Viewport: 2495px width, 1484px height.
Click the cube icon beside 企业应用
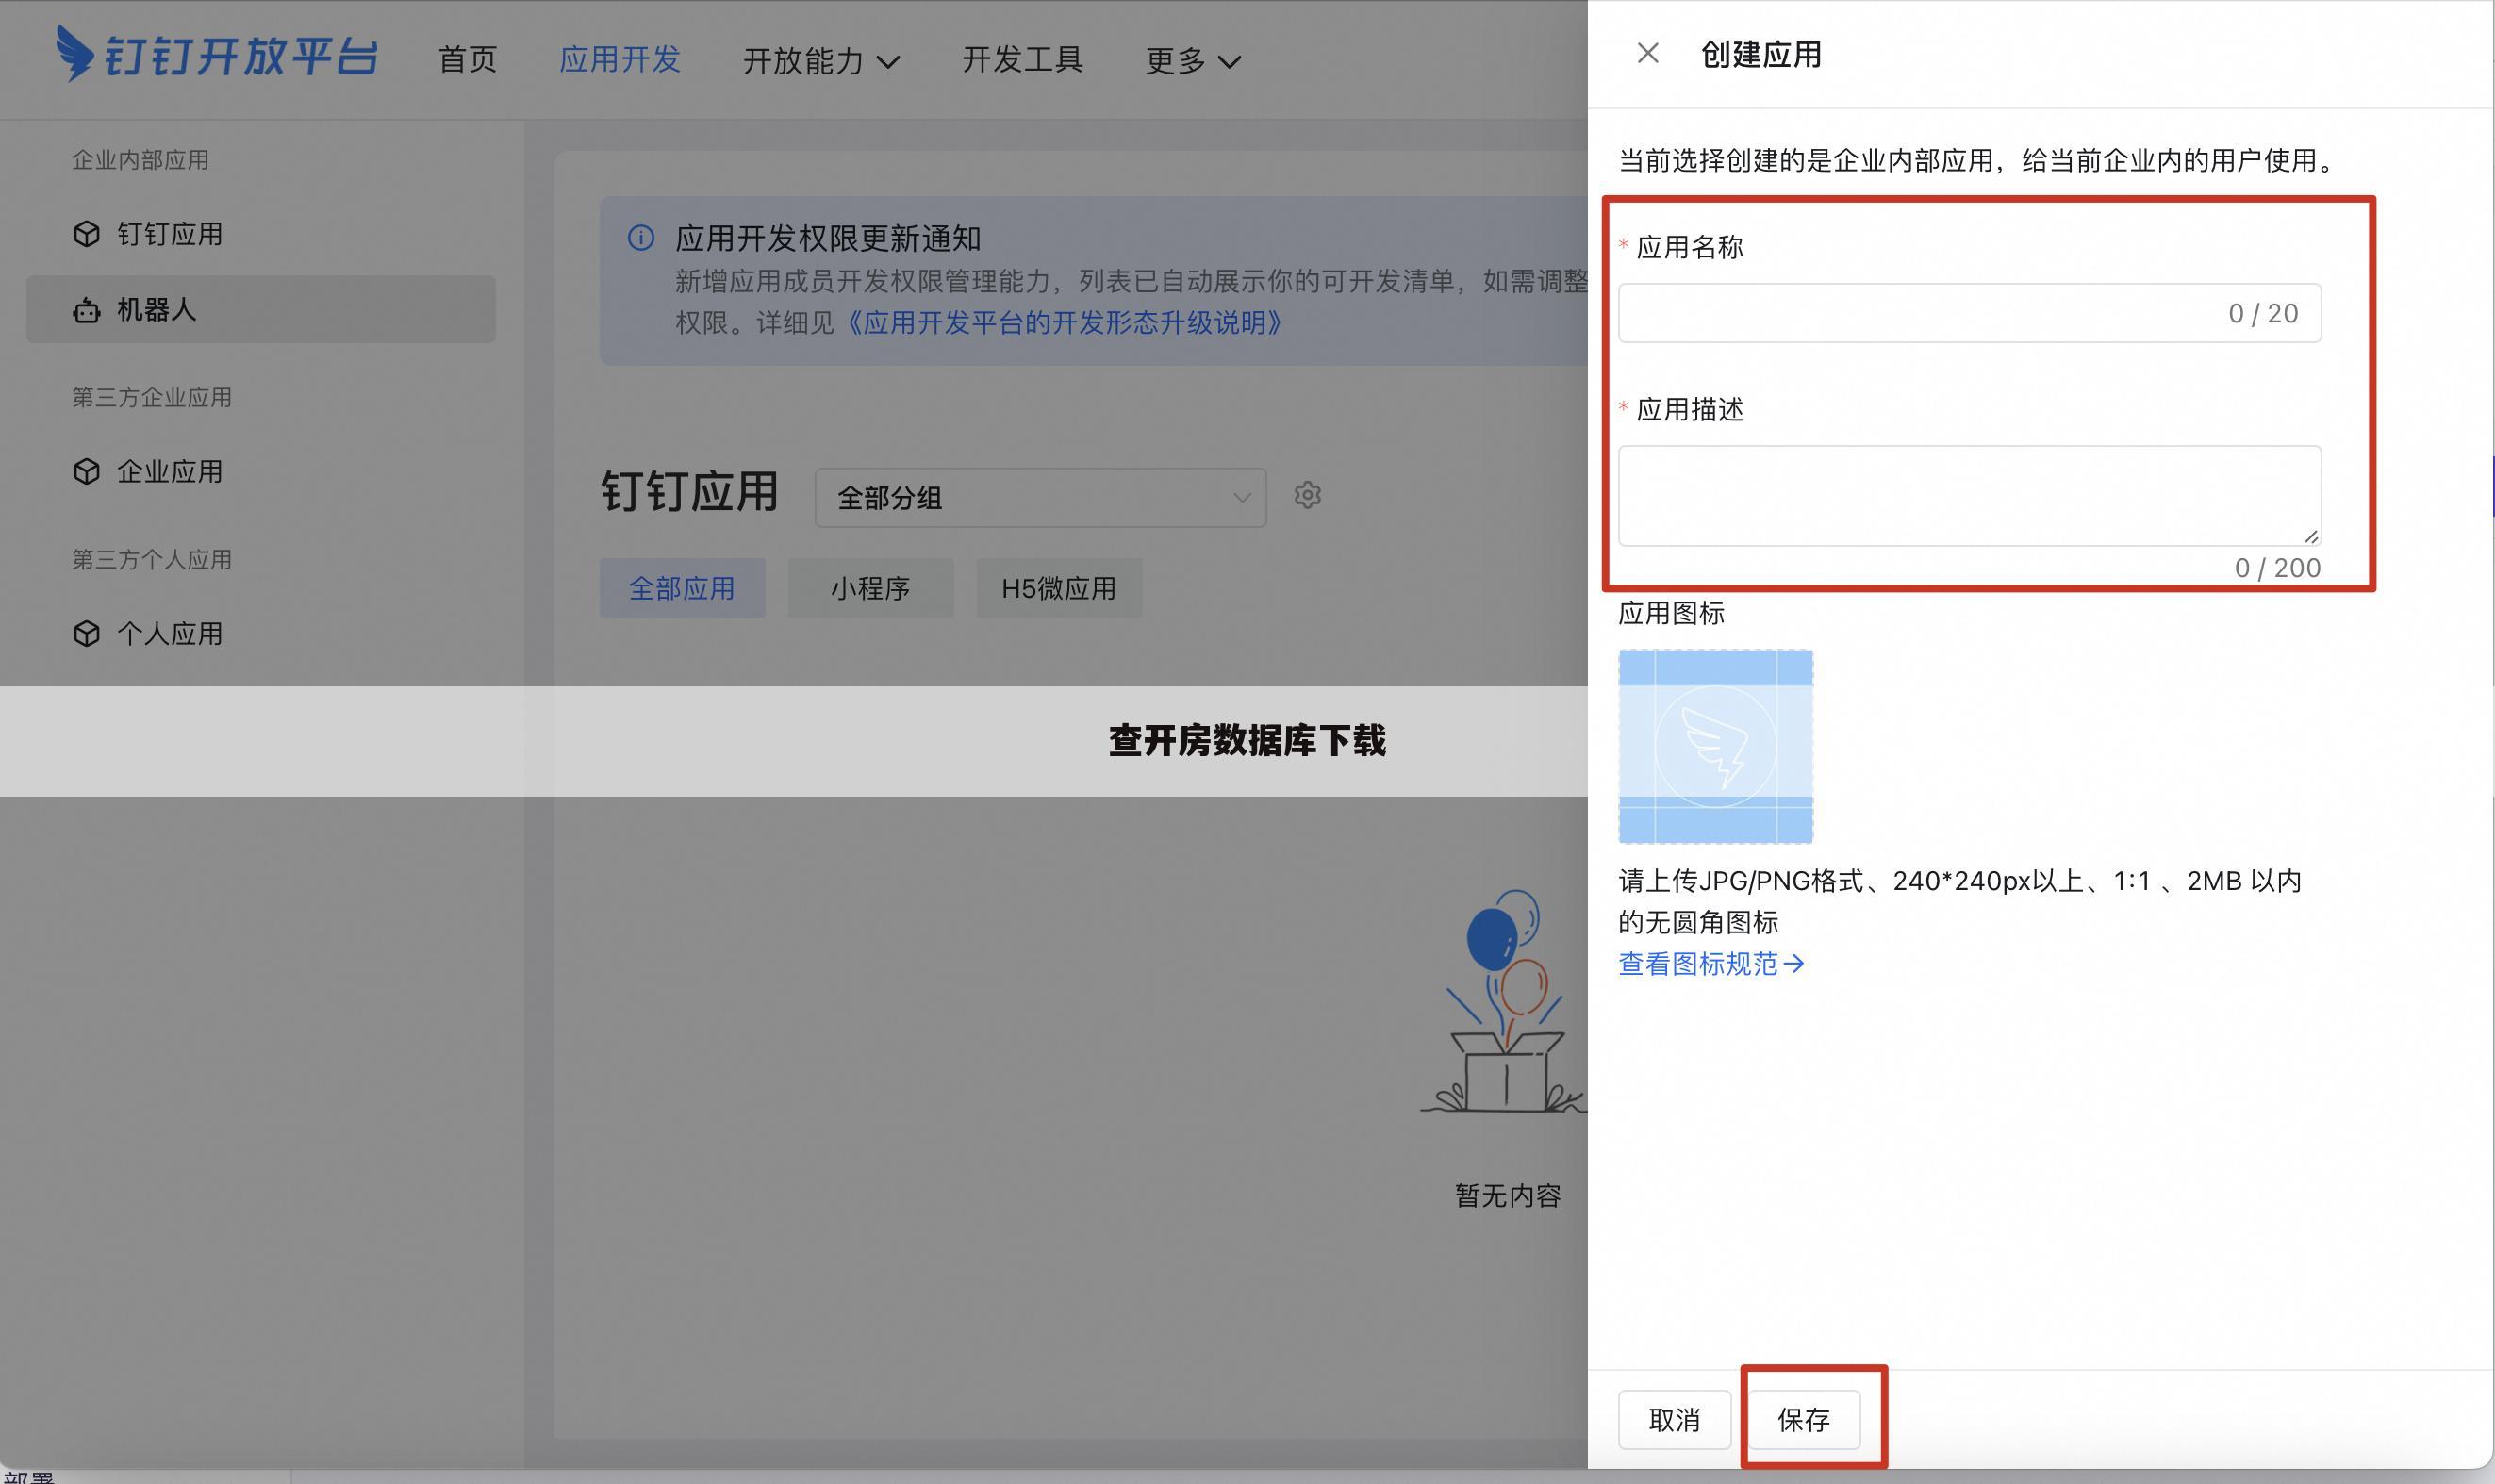tap(87, 472)
